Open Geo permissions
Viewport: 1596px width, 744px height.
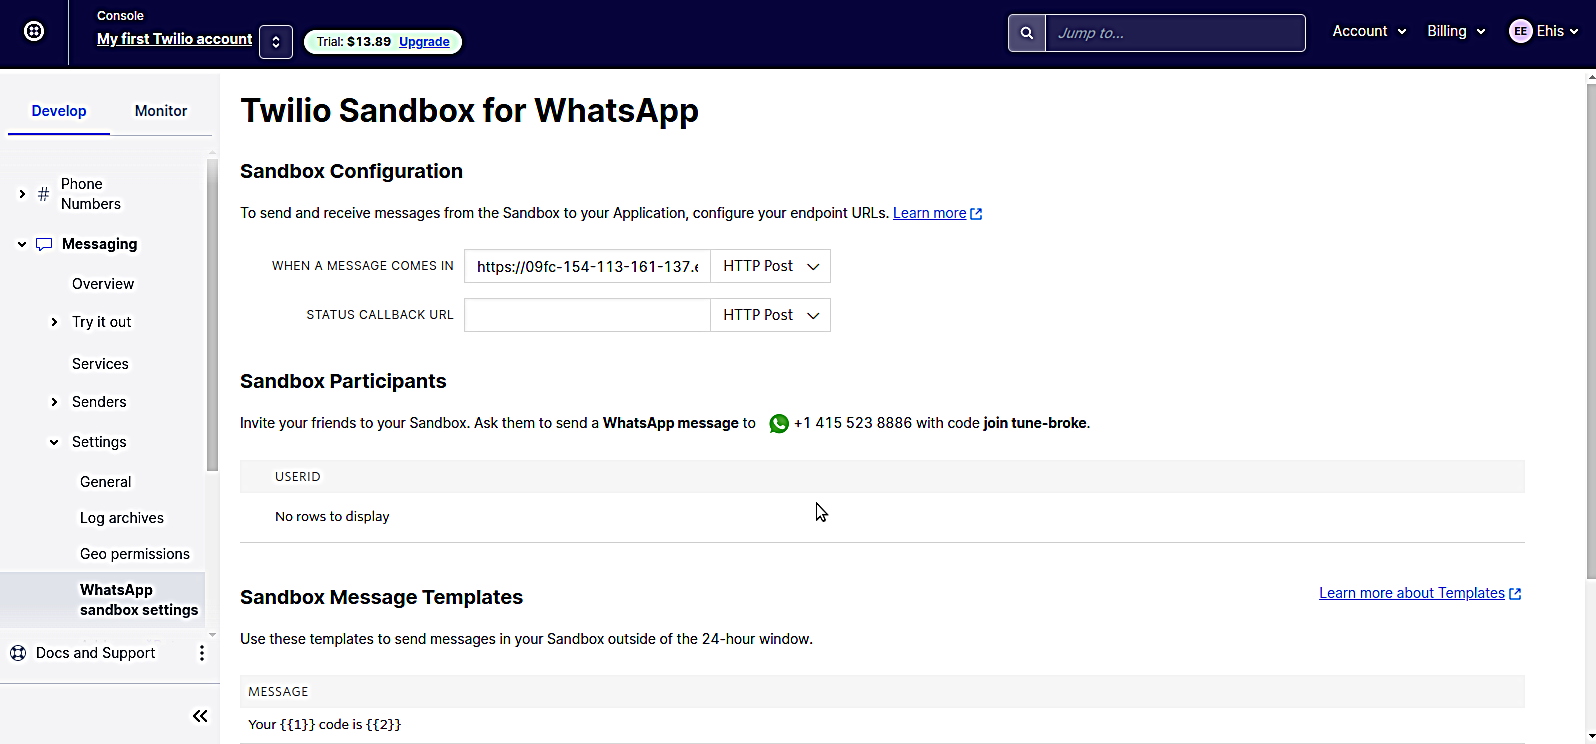pos(135,554)
